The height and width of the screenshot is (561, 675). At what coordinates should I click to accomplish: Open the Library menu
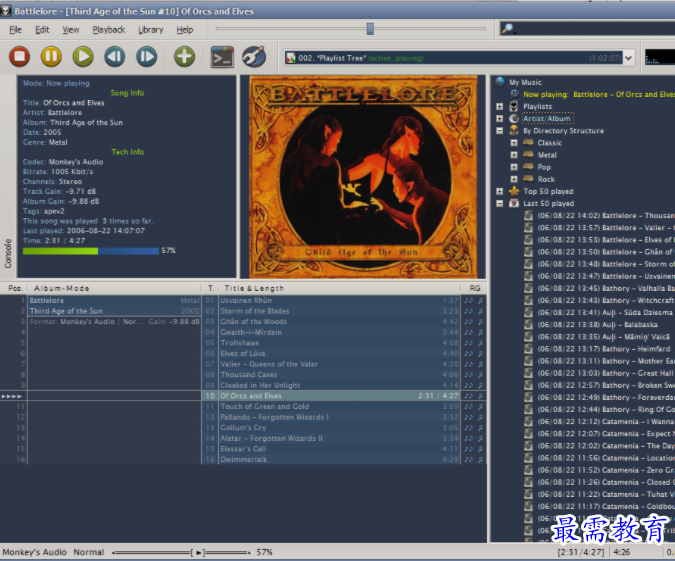tap(151, 30)
